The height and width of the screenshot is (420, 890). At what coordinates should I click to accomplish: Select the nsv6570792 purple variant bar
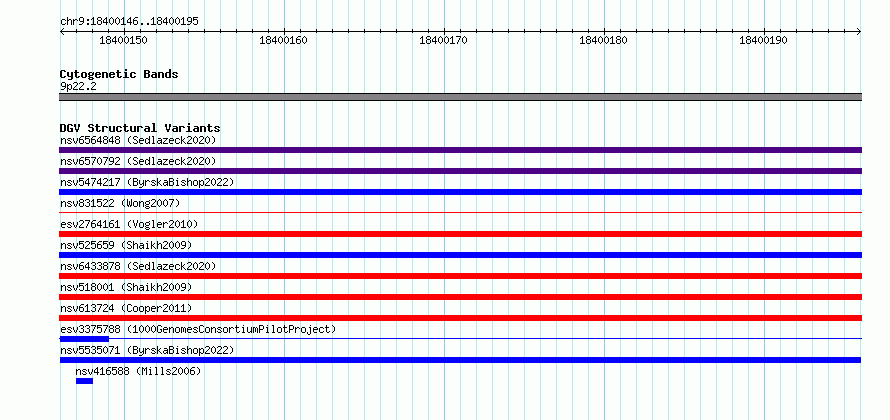[460, 171]
